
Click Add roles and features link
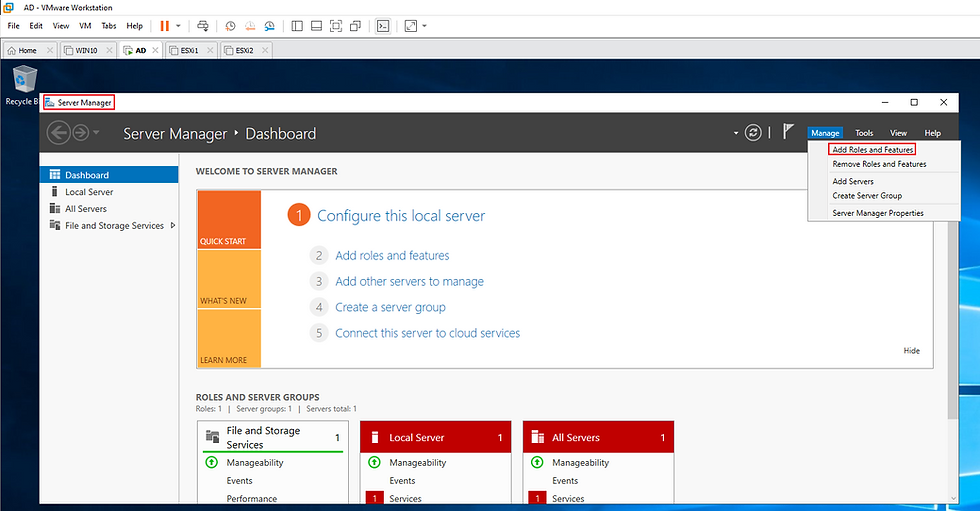tap(392, 256)
